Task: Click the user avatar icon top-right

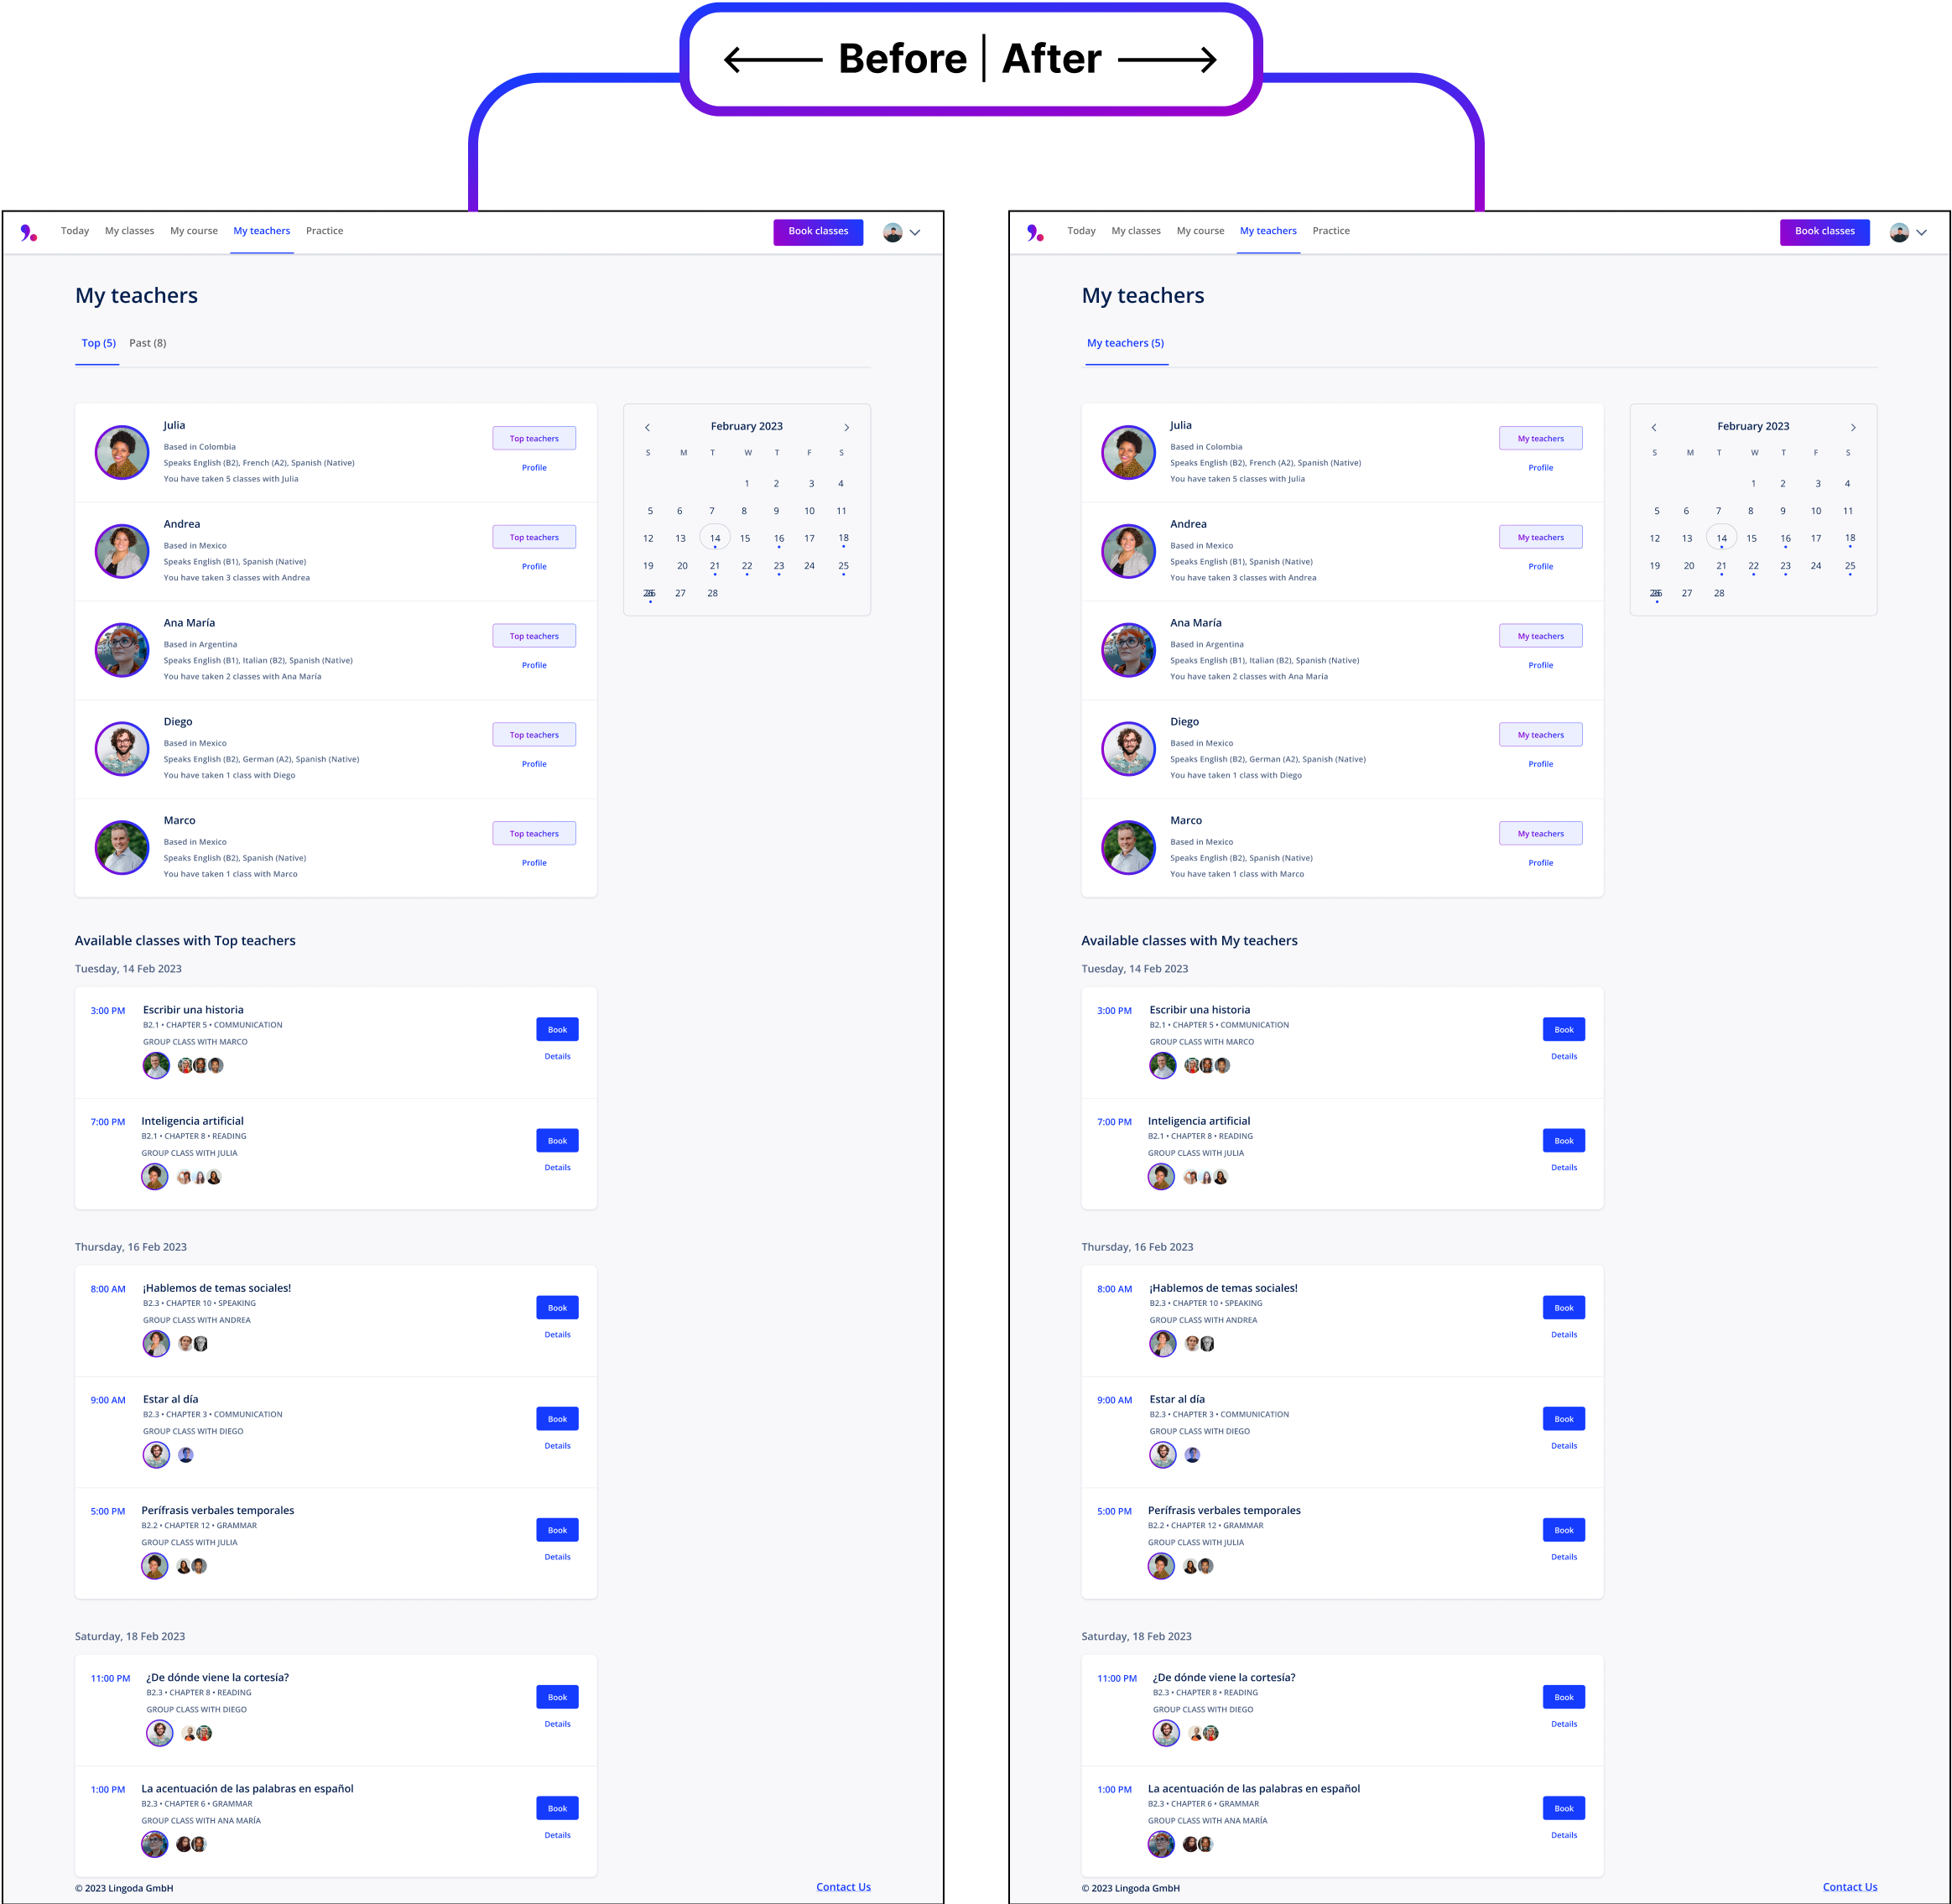Action: 1898,230
